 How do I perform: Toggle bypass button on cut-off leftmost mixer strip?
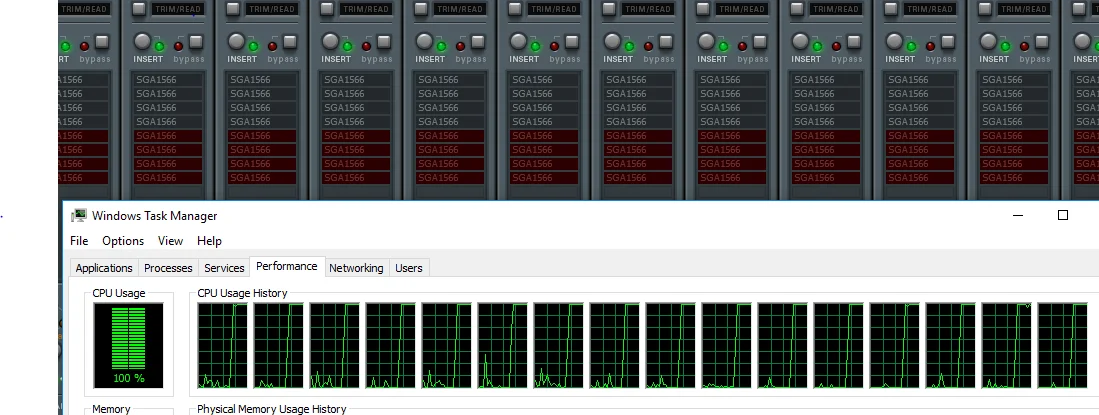point(102,42)
